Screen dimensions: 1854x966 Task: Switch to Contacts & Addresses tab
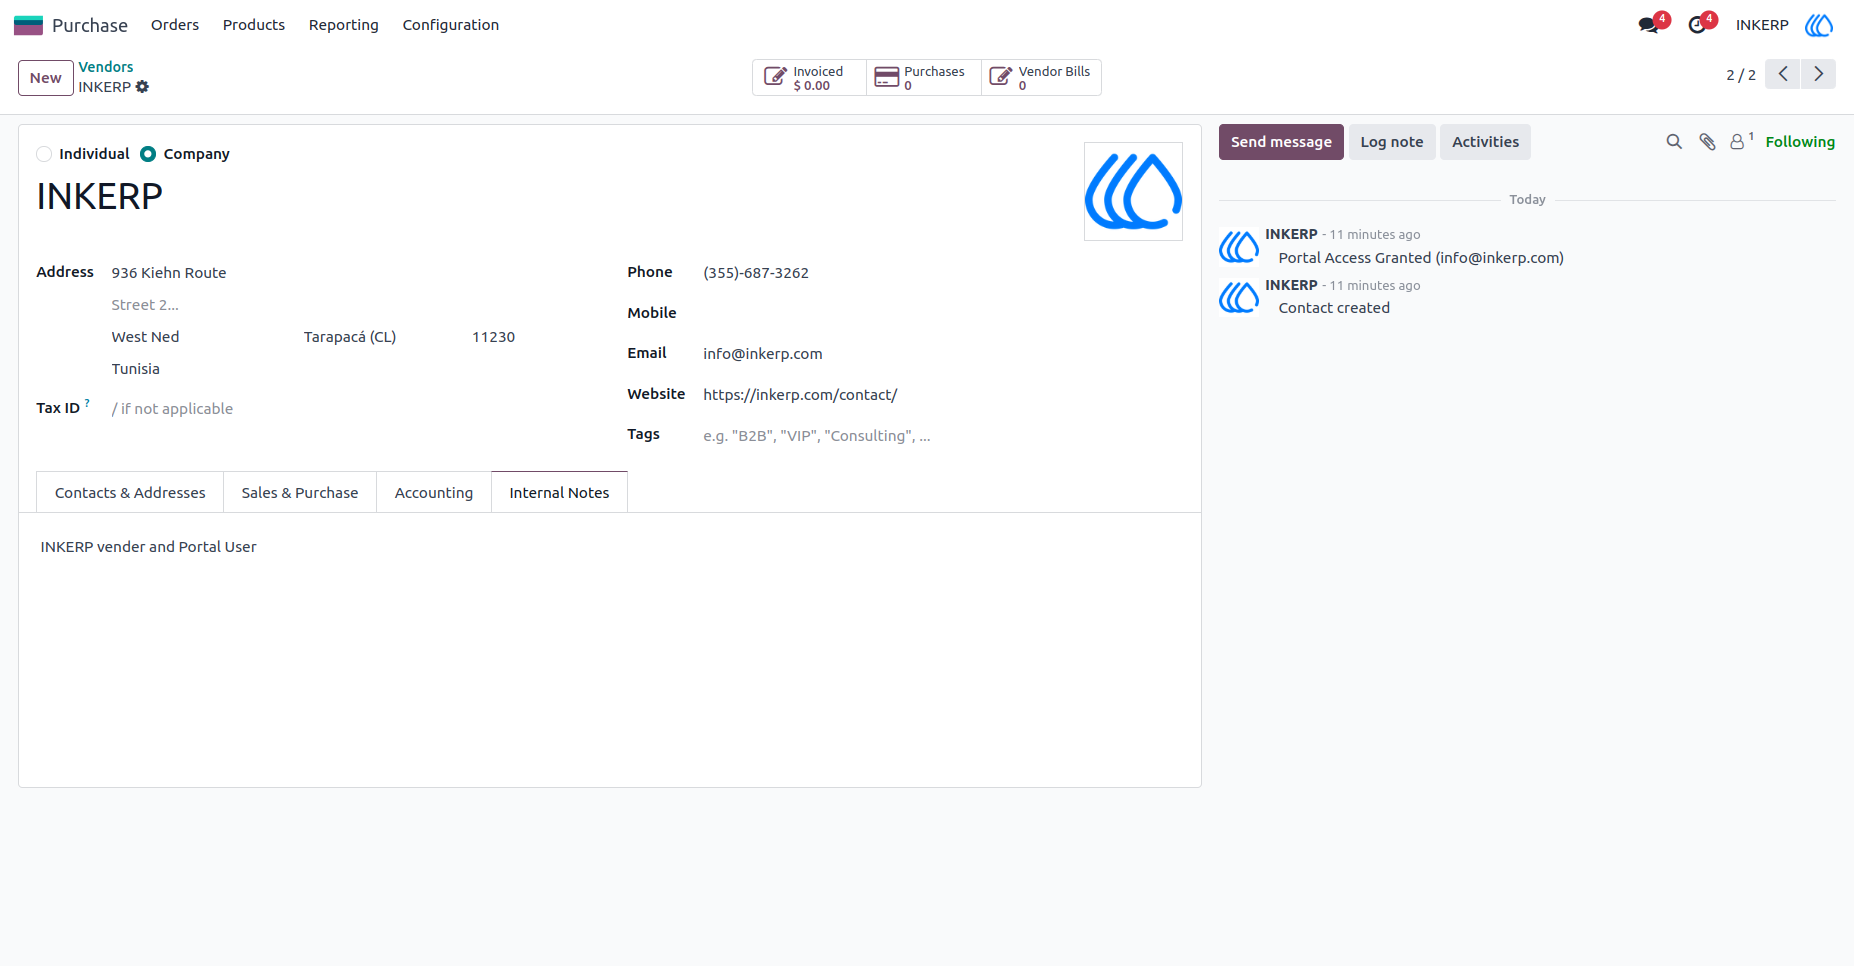click(130, 493)
